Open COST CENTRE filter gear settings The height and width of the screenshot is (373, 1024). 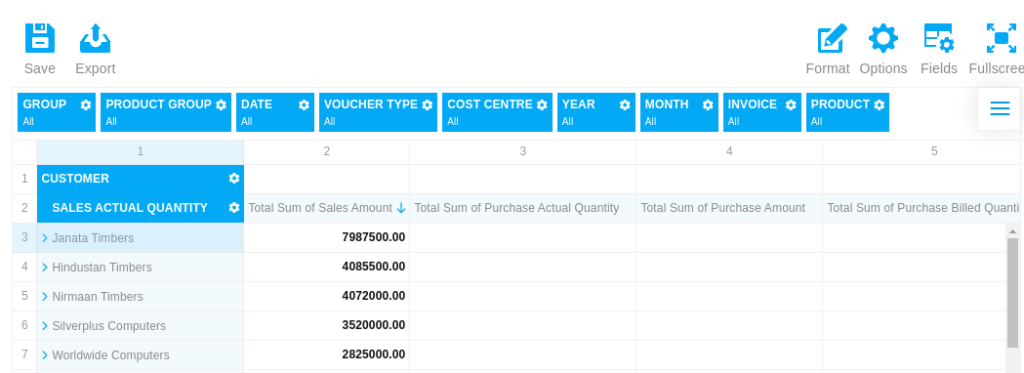(542, 105)
